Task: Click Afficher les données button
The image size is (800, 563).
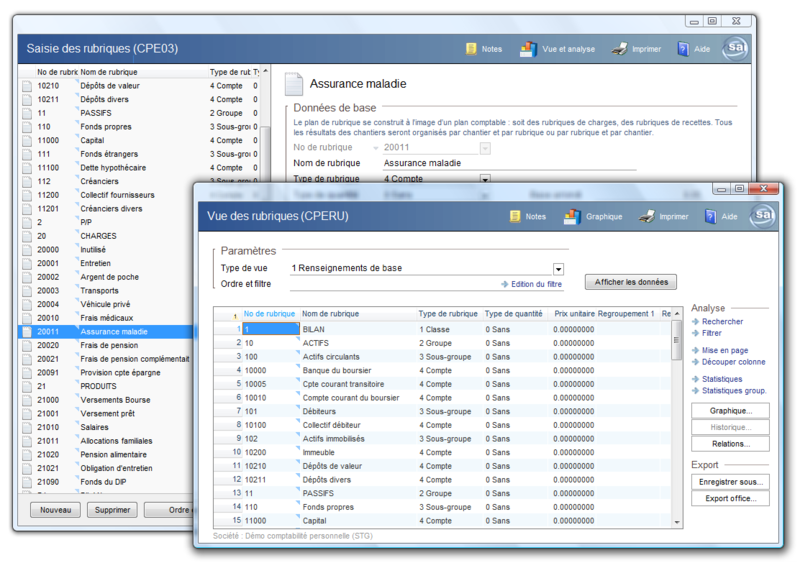Action: [631, 282]
